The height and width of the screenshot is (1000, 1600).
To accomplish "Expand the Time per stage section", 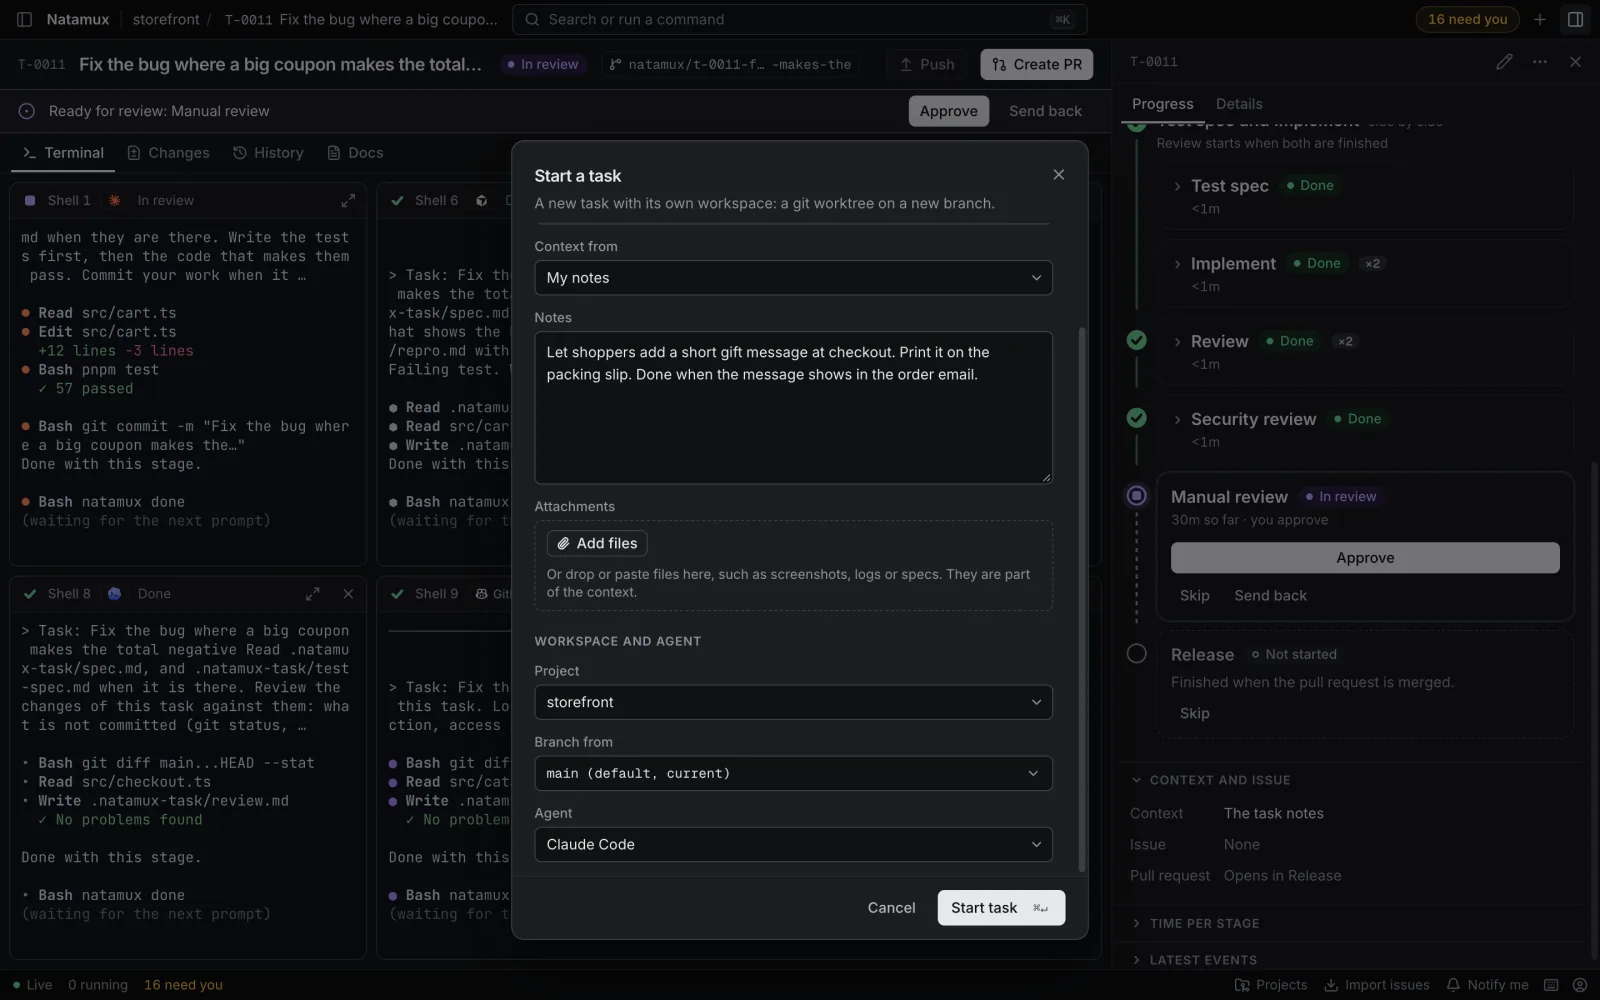I will point(1195,923).
